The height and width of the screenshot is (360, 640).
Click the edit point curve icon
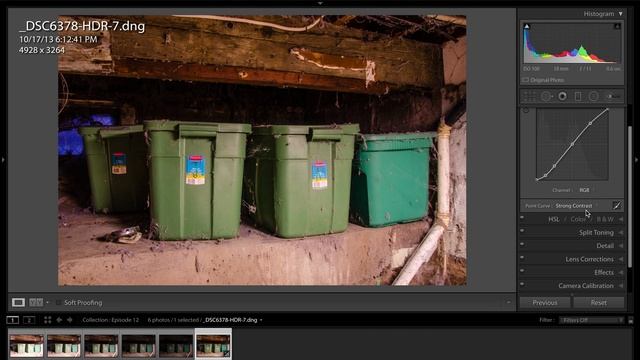(x=616, y=205)
